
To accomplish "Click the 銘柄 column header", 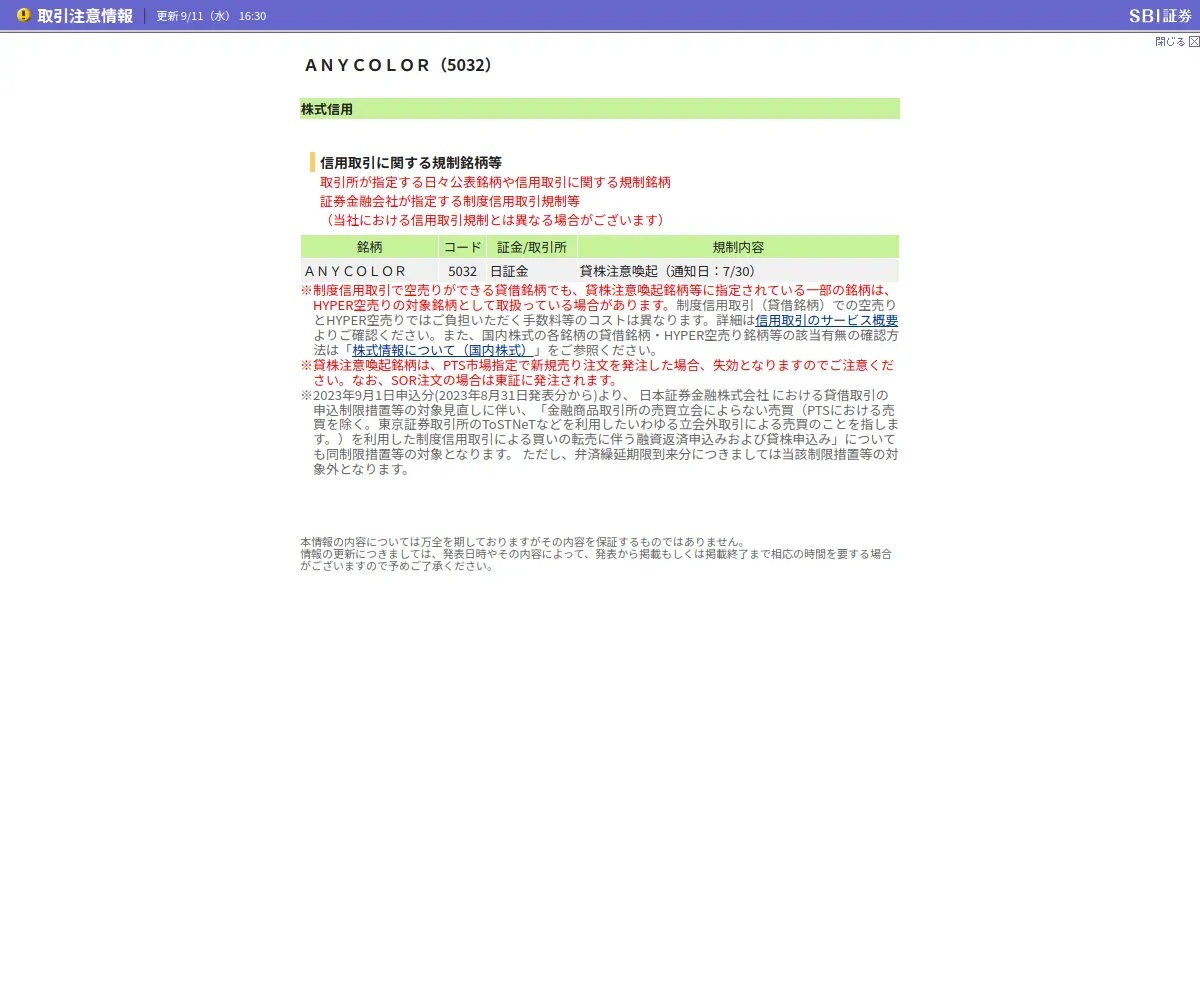I will point(369,247).
